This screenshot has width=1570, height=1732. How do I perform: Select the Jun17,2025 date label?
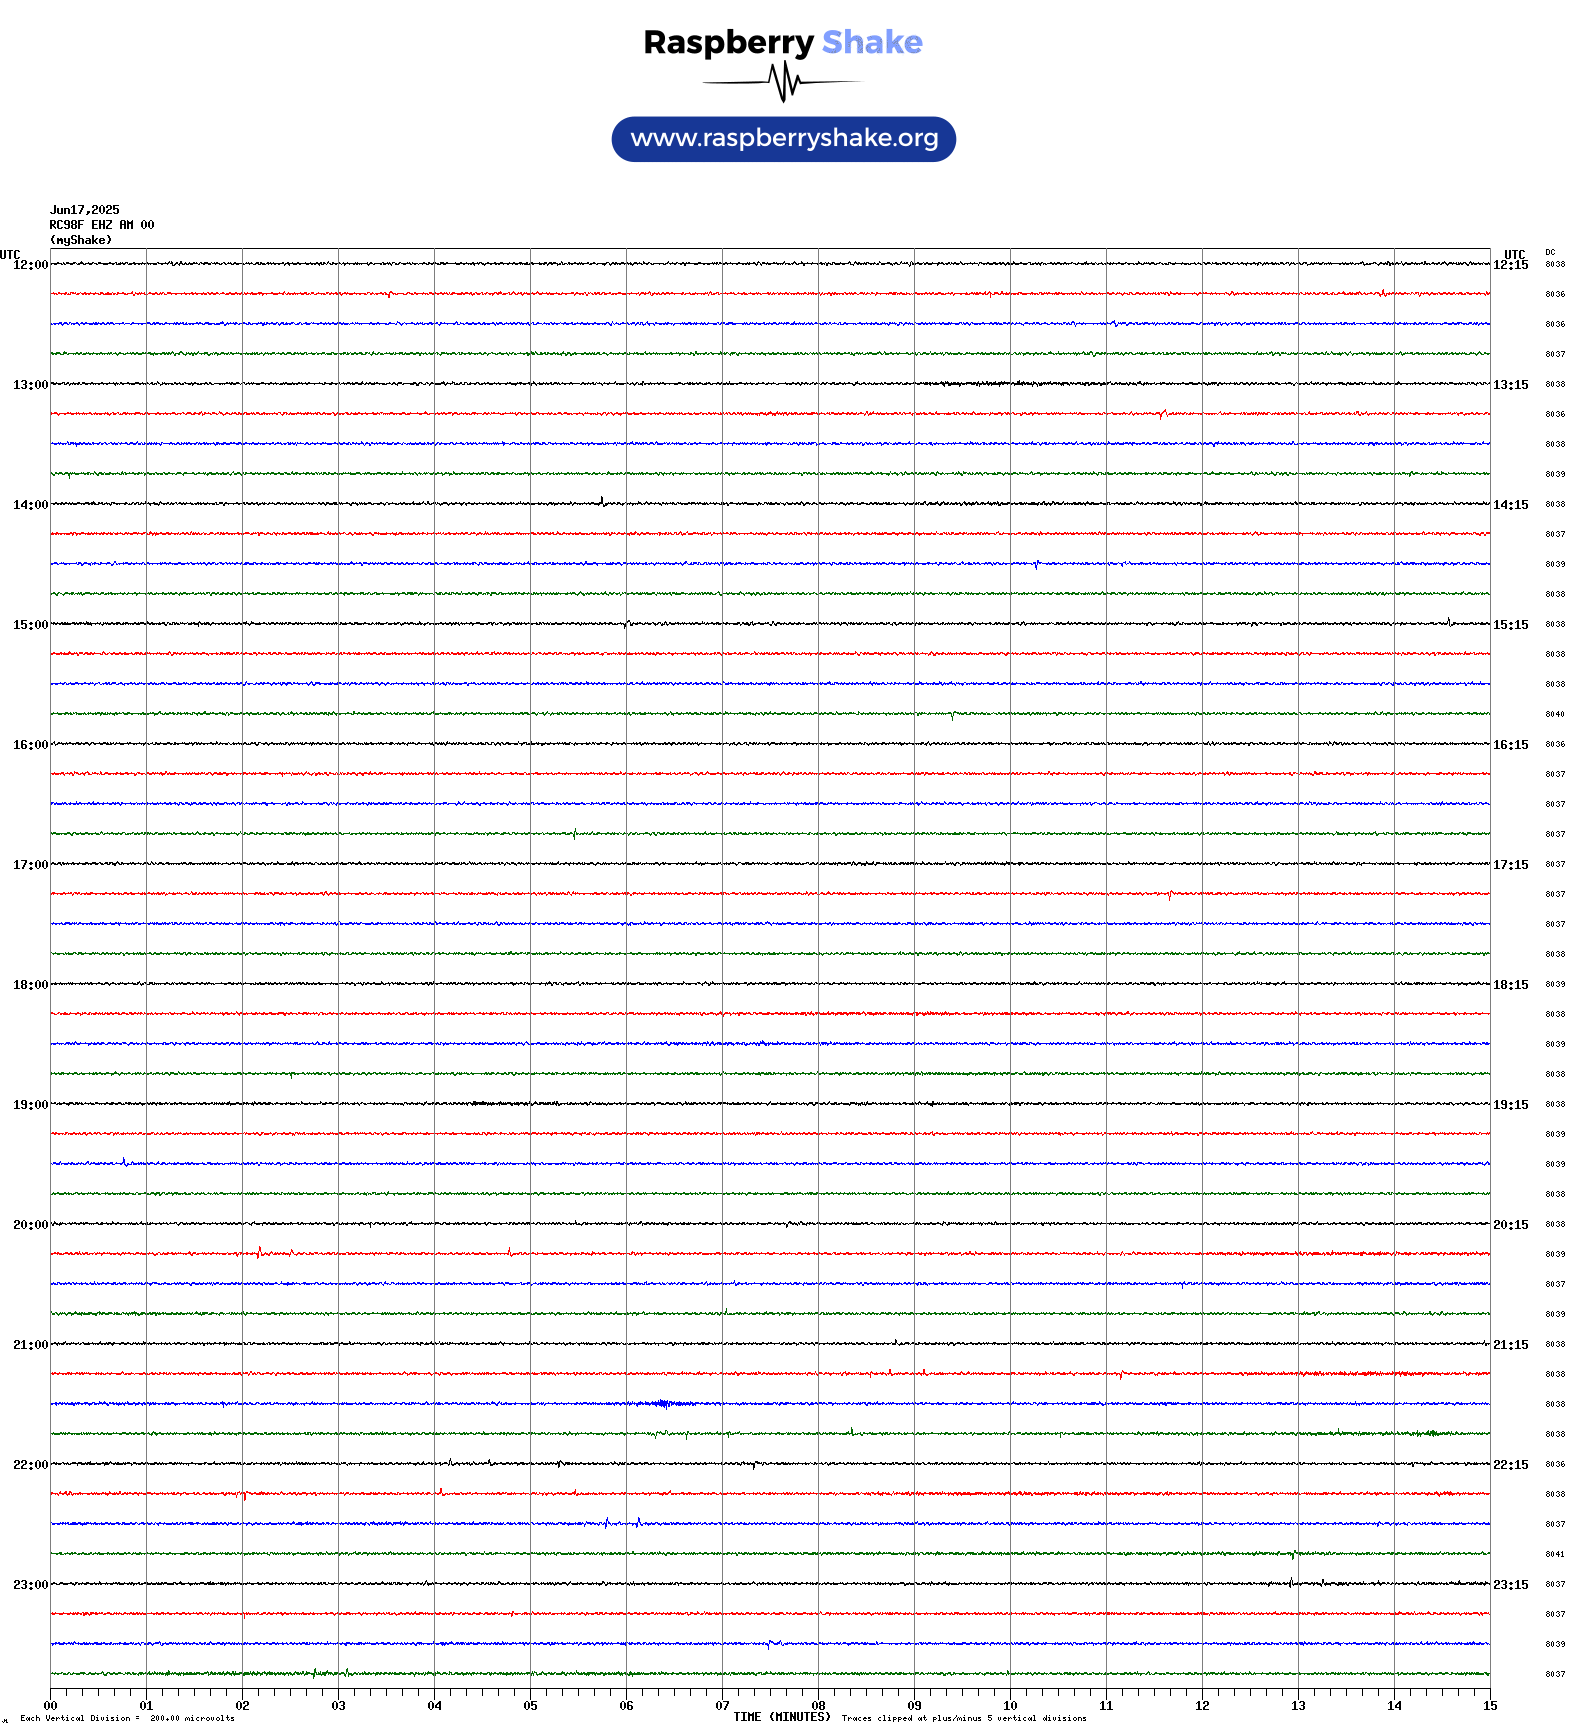point(85,210)
